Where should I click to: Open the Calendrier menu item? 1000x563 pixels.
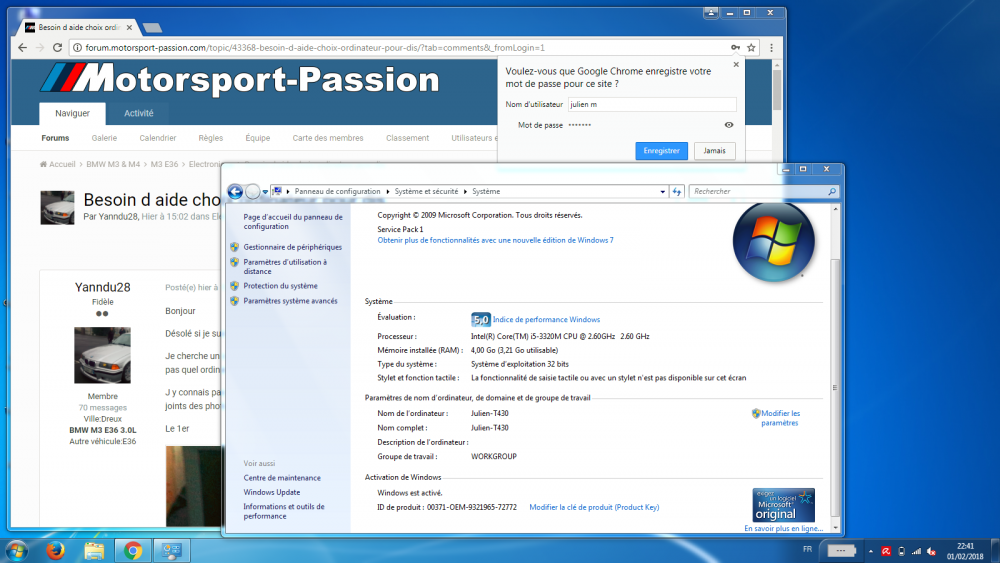(158, 138)
